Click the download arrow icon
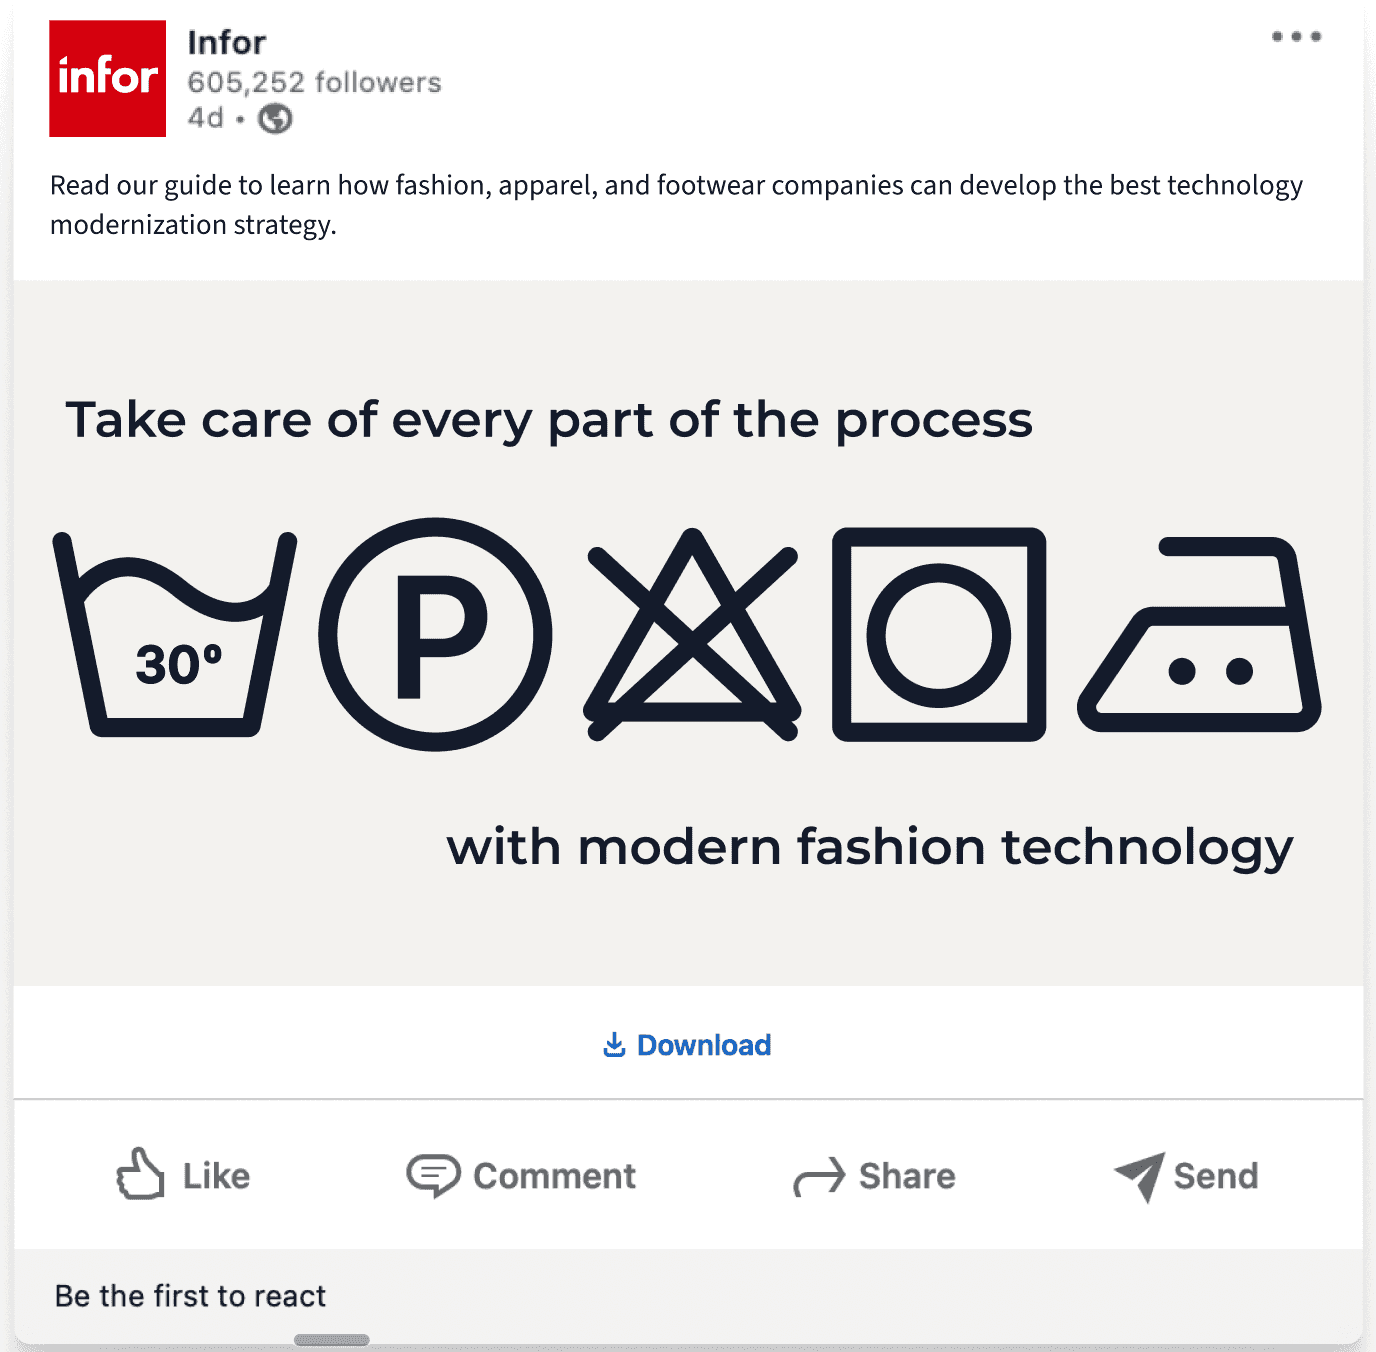1376x1352 pixels. (x=614, y=1045)
